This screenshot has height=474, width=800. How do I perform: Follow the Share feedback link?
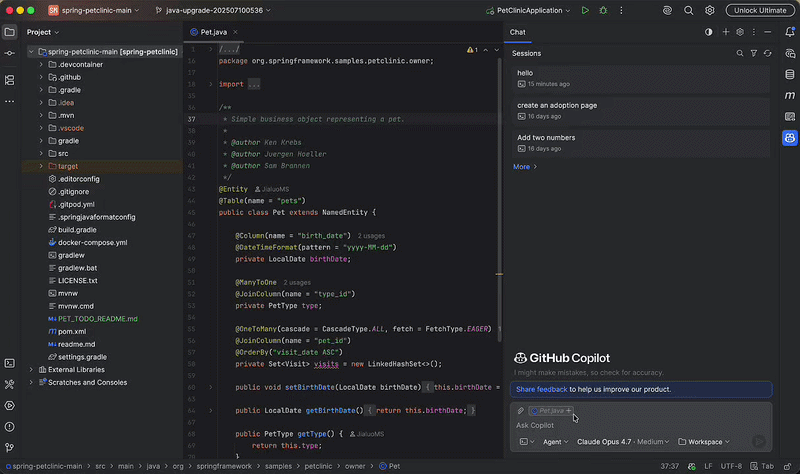(541, 389)
